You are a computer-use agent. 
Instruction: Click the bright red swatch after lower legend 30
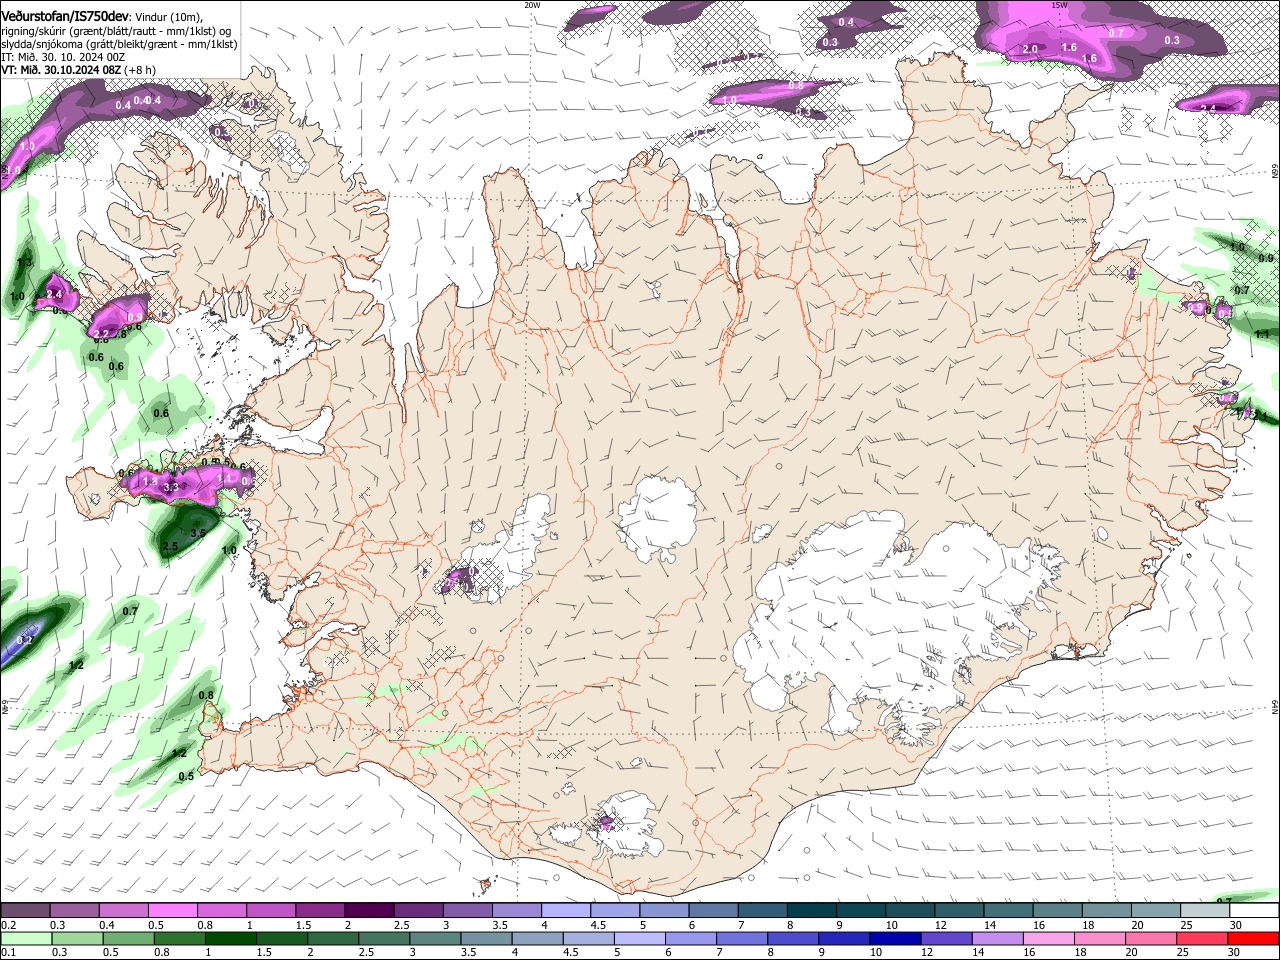1254,938
